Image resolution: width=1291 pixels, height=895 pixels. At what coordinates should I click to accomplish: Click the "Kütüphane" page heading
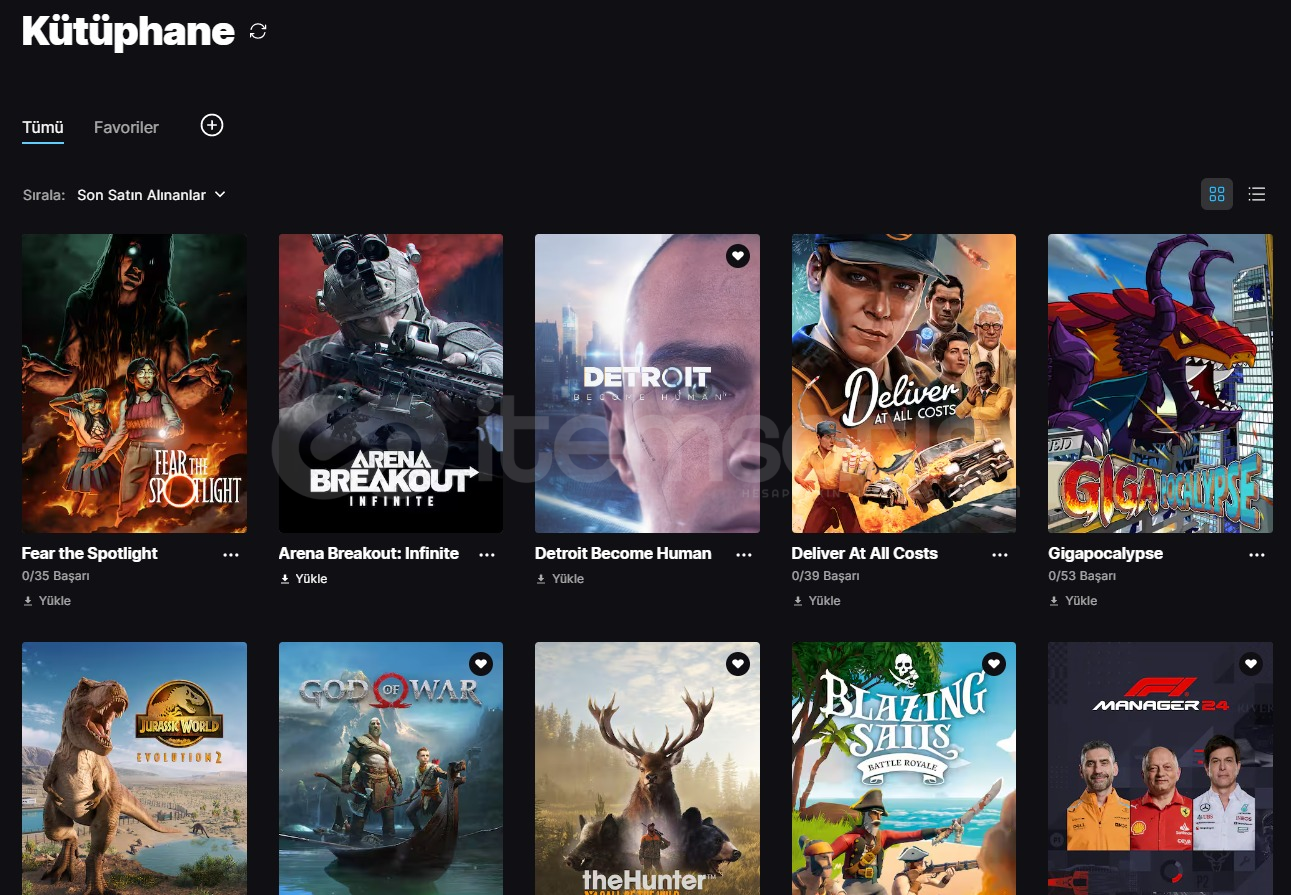click(x=128, y=32)
